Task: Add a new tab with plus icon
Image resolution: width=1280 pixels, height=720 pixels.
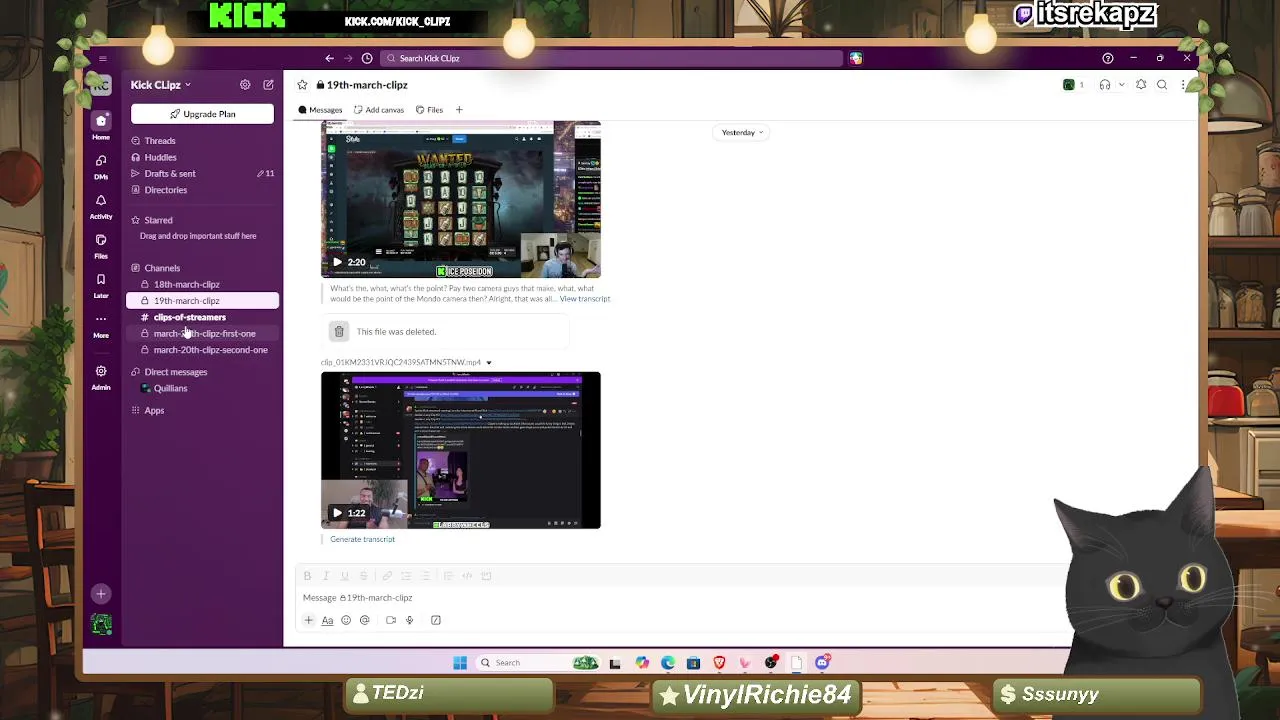Action: [x=459, y=110]
